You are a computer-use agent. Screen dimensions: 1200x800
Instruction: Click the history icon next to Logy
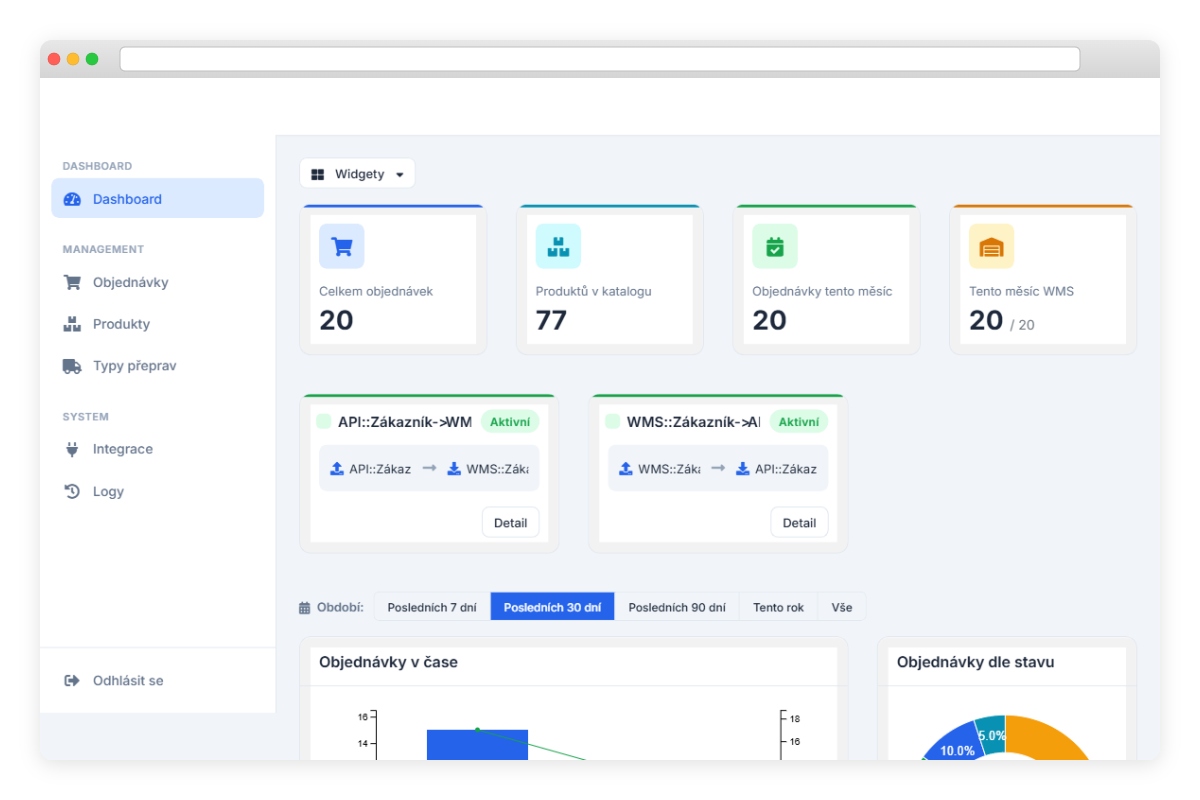72,491
